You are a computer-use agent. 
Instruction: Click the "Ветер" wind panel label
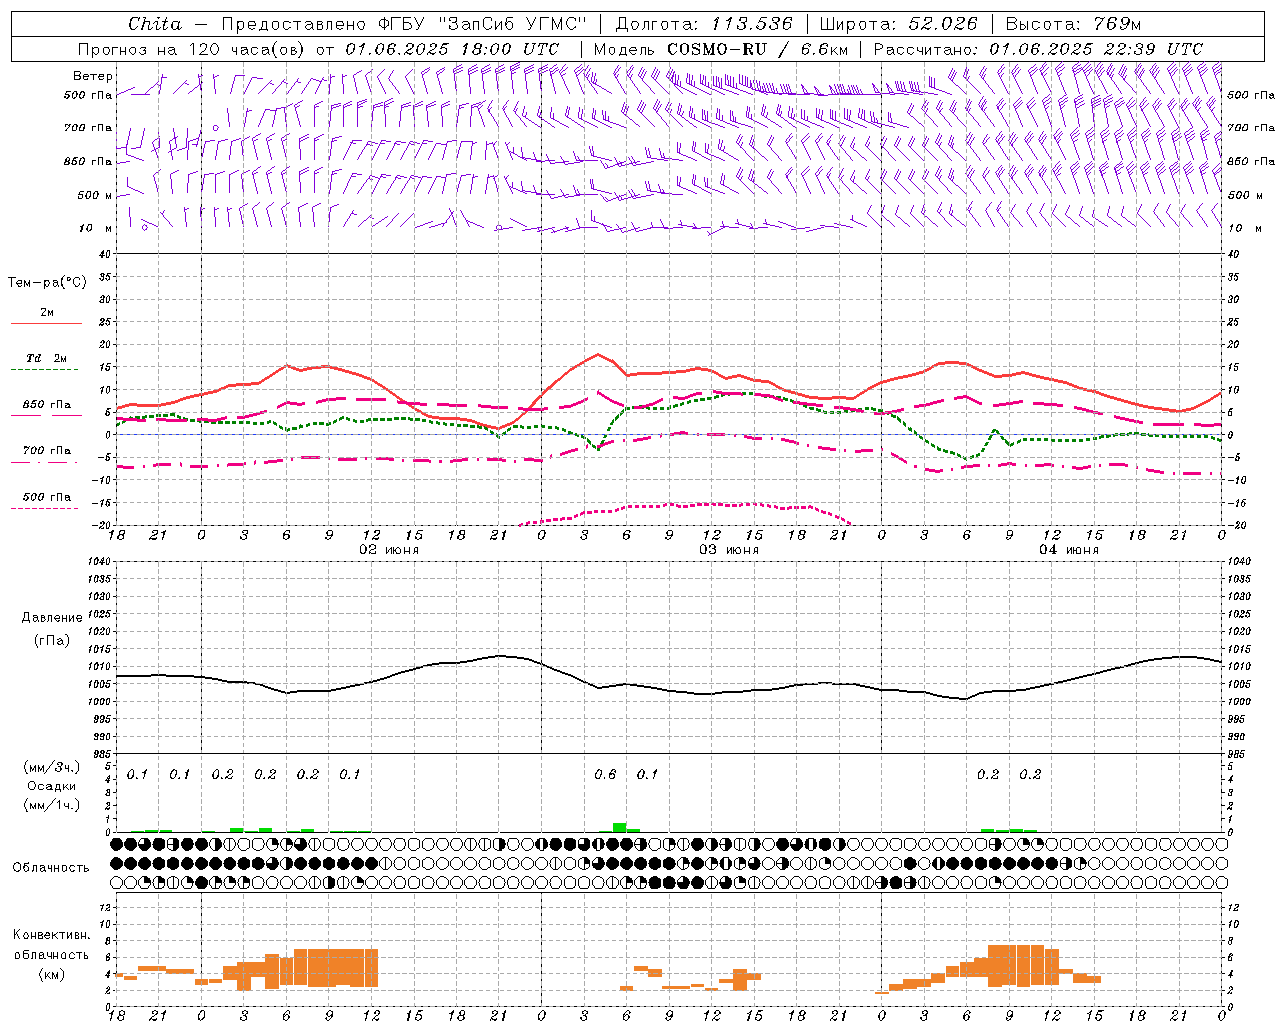click(93, 76)
